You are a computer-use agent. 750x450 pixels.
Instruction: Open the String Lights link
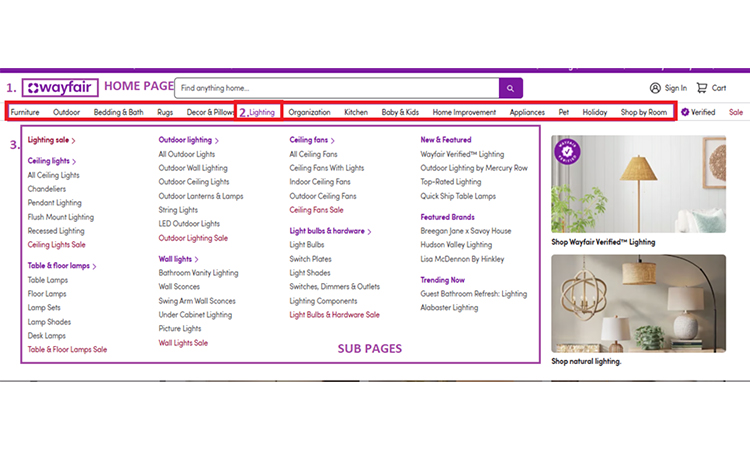[x=178, y=209]
